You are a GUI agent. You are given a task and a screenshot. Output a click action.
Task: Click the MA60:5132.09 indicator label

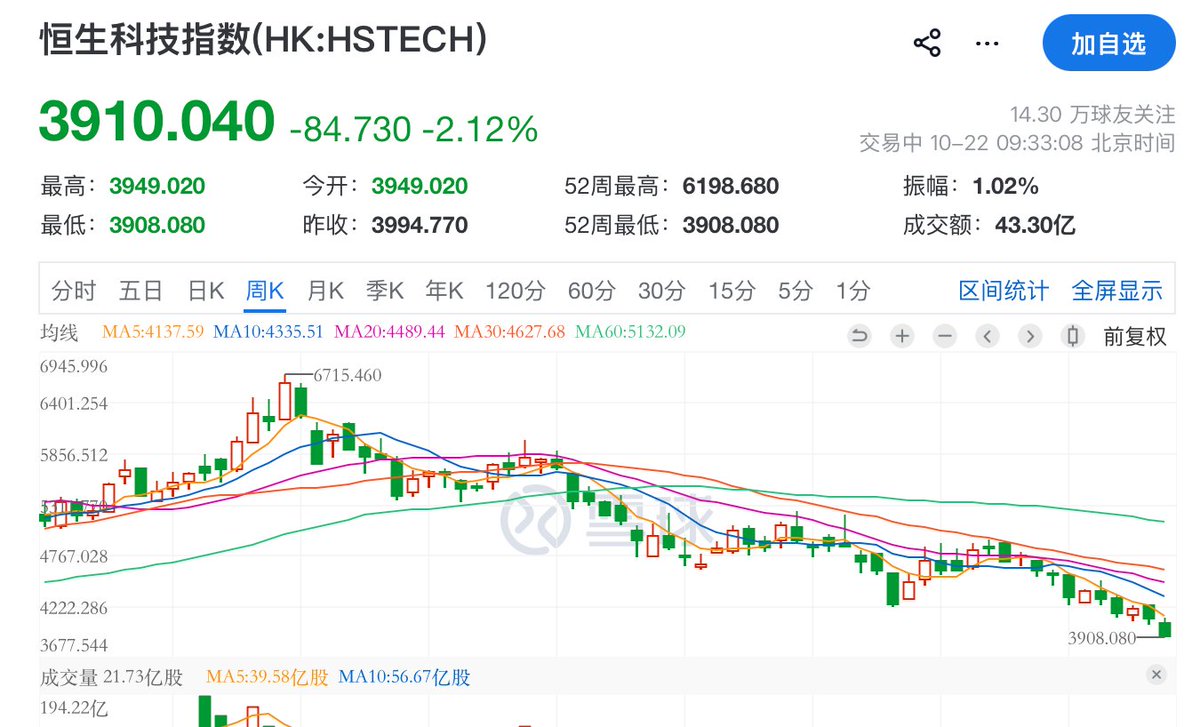[x=630, y=332]
